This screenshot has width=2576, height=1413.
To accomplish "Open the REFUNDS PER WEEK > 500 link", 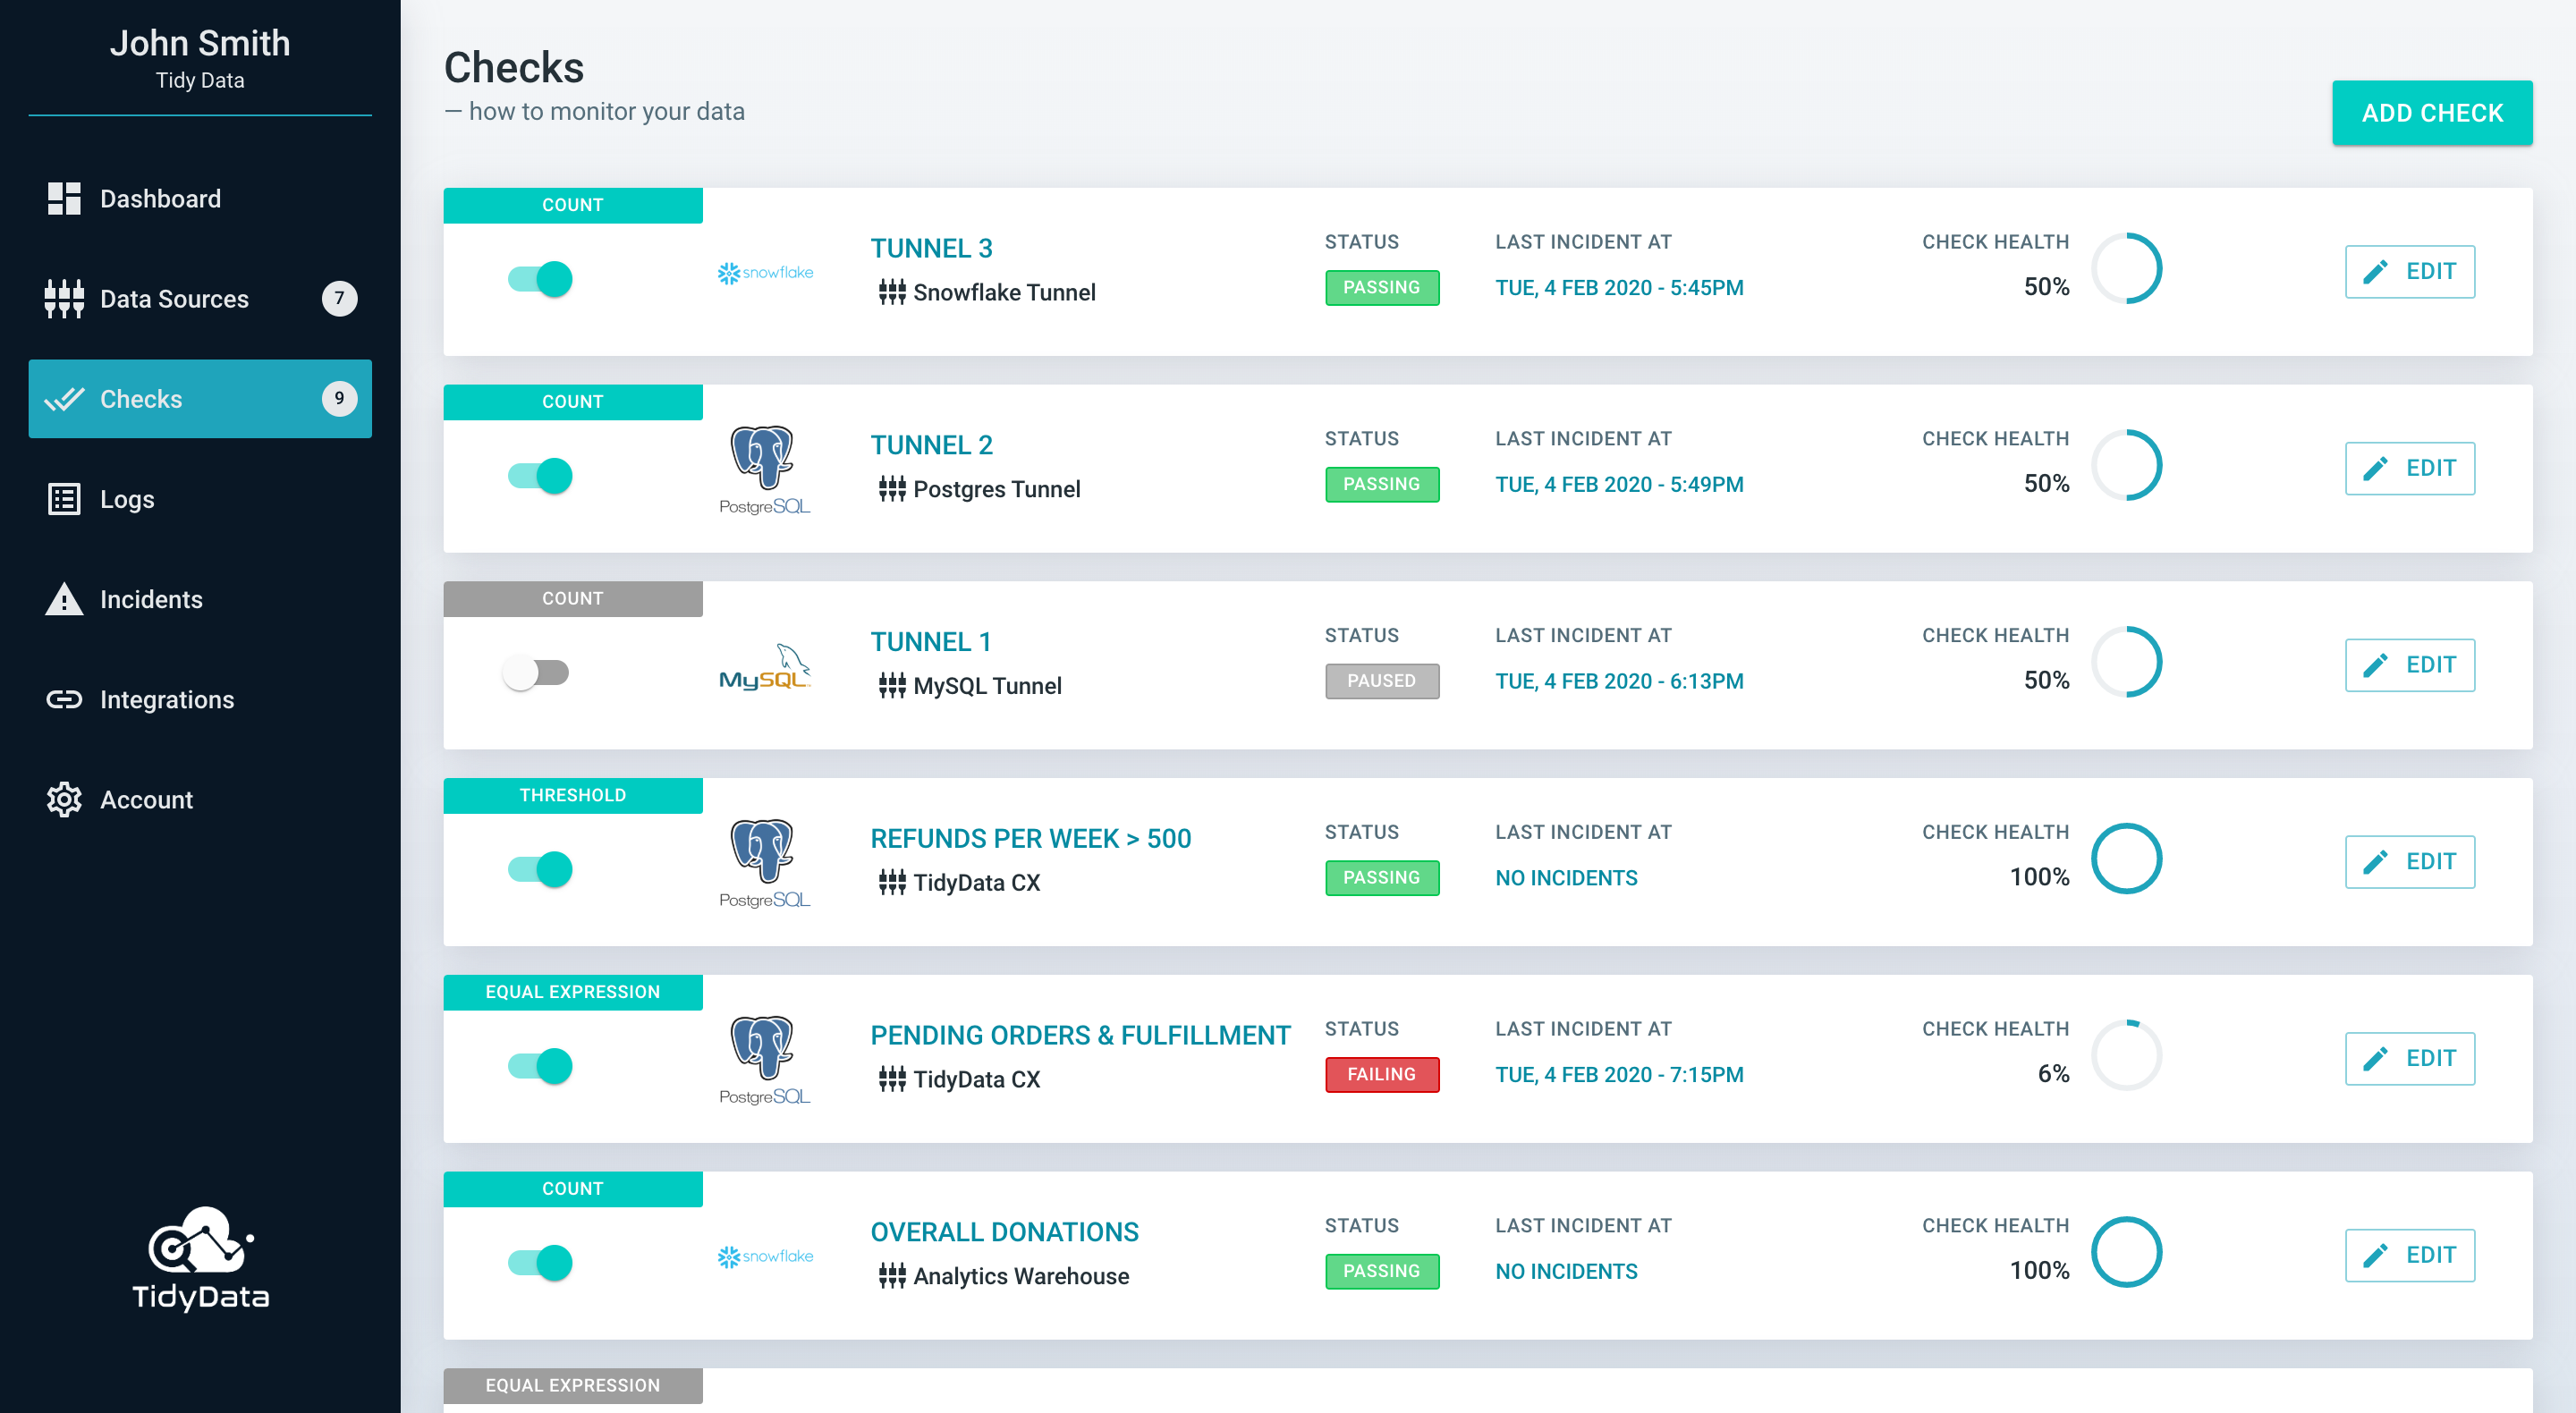I will (x=1031, y=838).
